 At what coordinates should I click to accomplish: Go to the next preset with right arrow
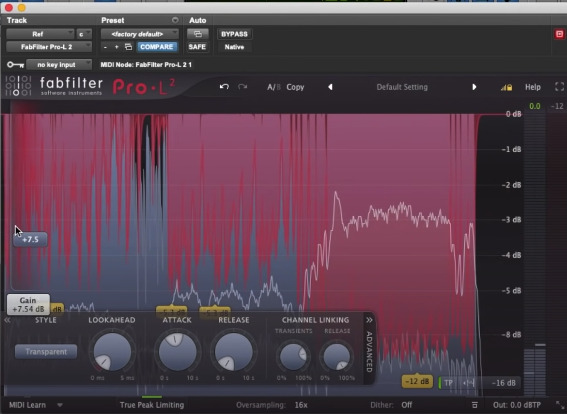[x=474, y=87]
